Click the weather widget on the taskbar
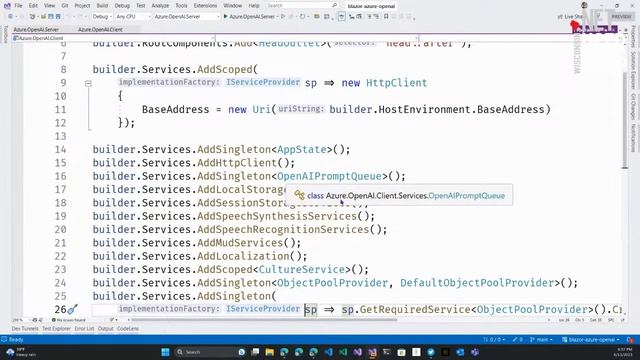Image resolution: width=640 pixels, height=360 pixels. 20,352
